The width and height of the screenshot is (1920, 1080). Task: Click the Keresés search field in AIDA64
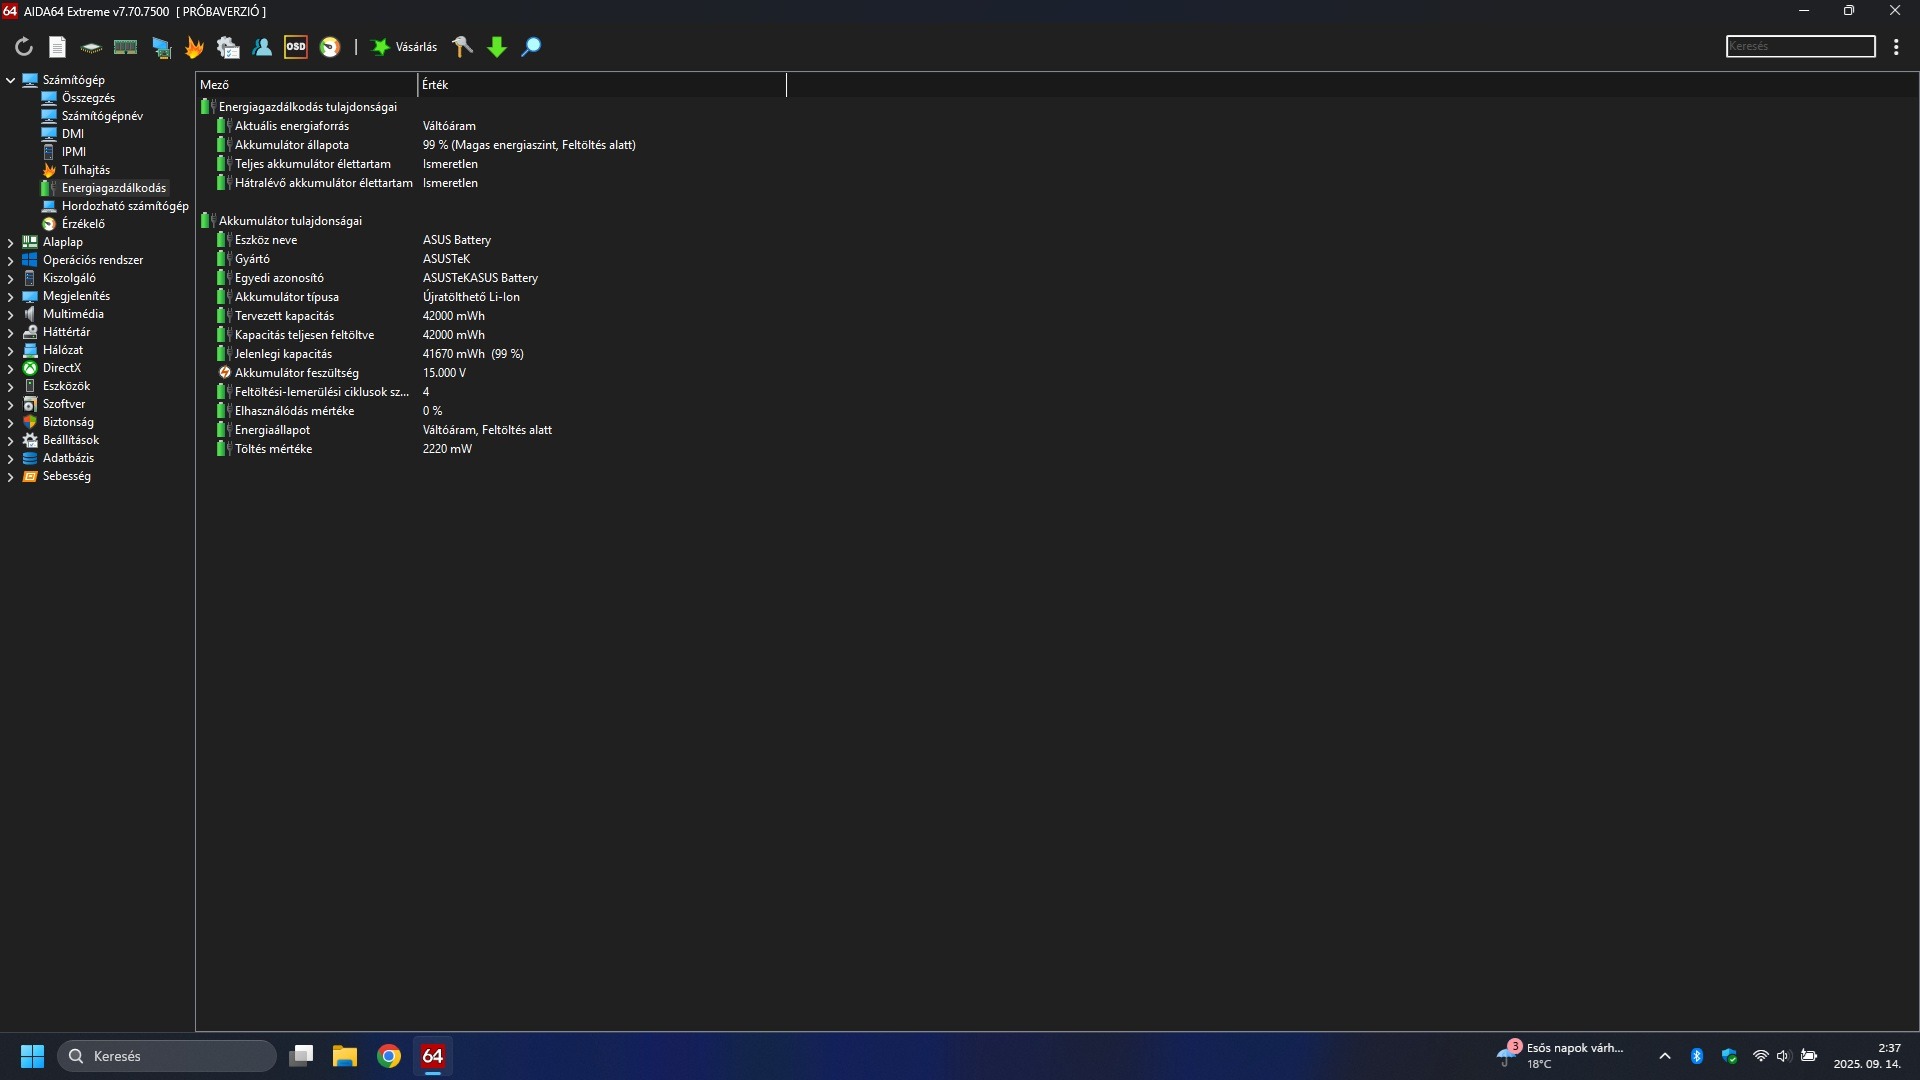tap(1800, 47)
